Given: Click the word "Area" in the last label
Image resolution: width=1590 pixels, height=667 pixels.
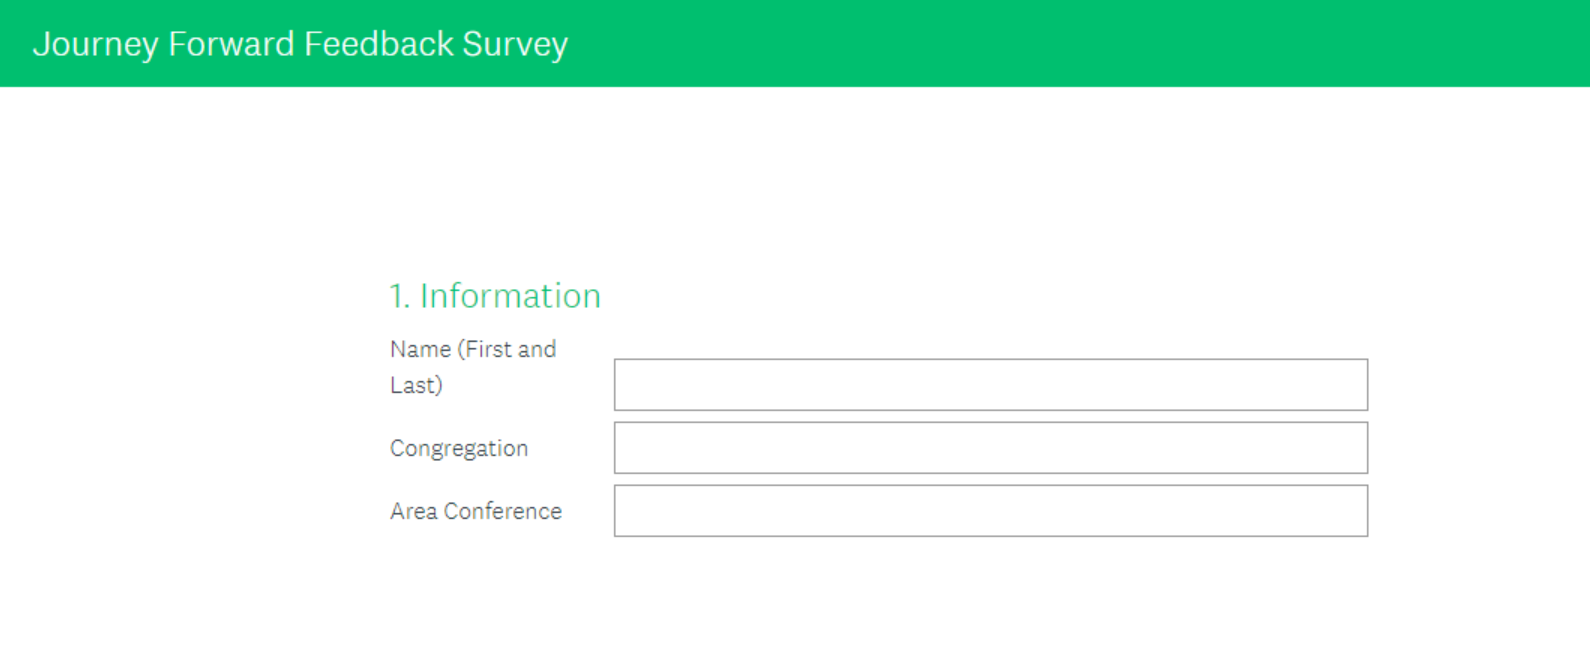Looking at the screenshot, I should [414, 511].
